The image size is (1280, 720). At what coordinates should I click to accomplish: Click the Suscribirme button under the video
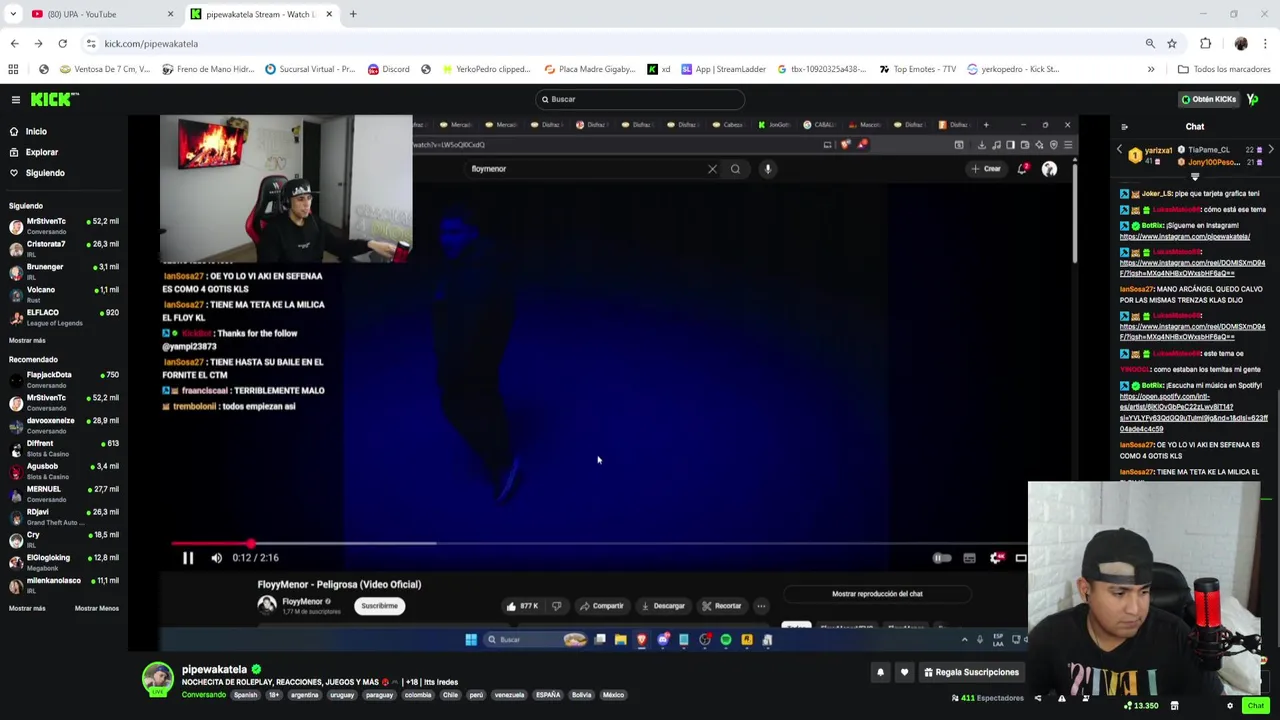pyautogui.click(x=379, y=606)
